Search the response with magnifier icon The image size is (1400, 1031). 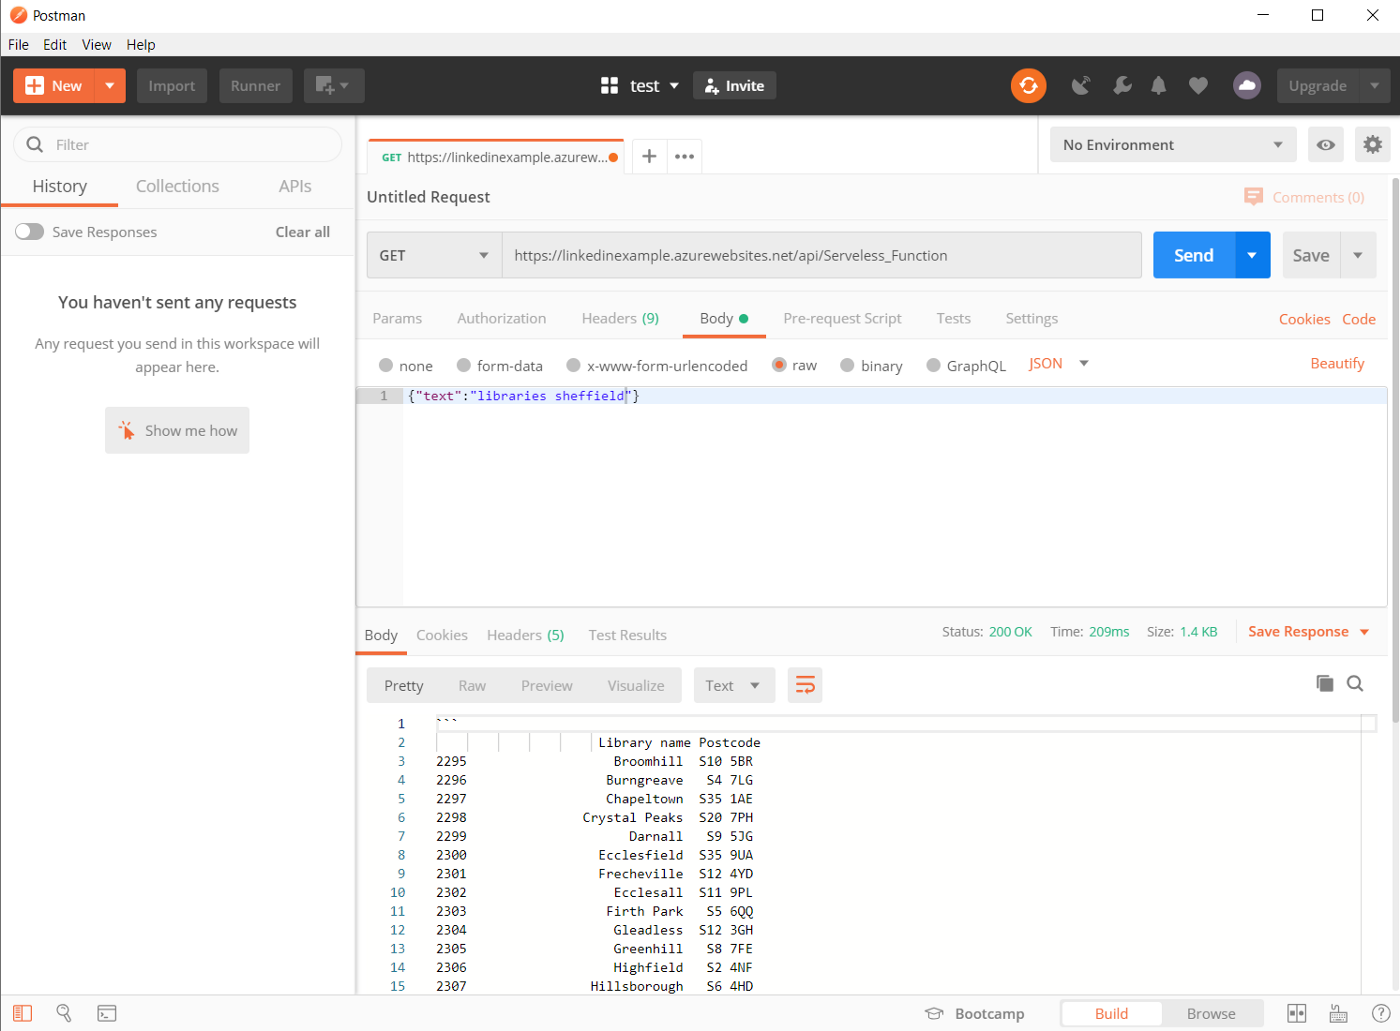(1355, 684)
